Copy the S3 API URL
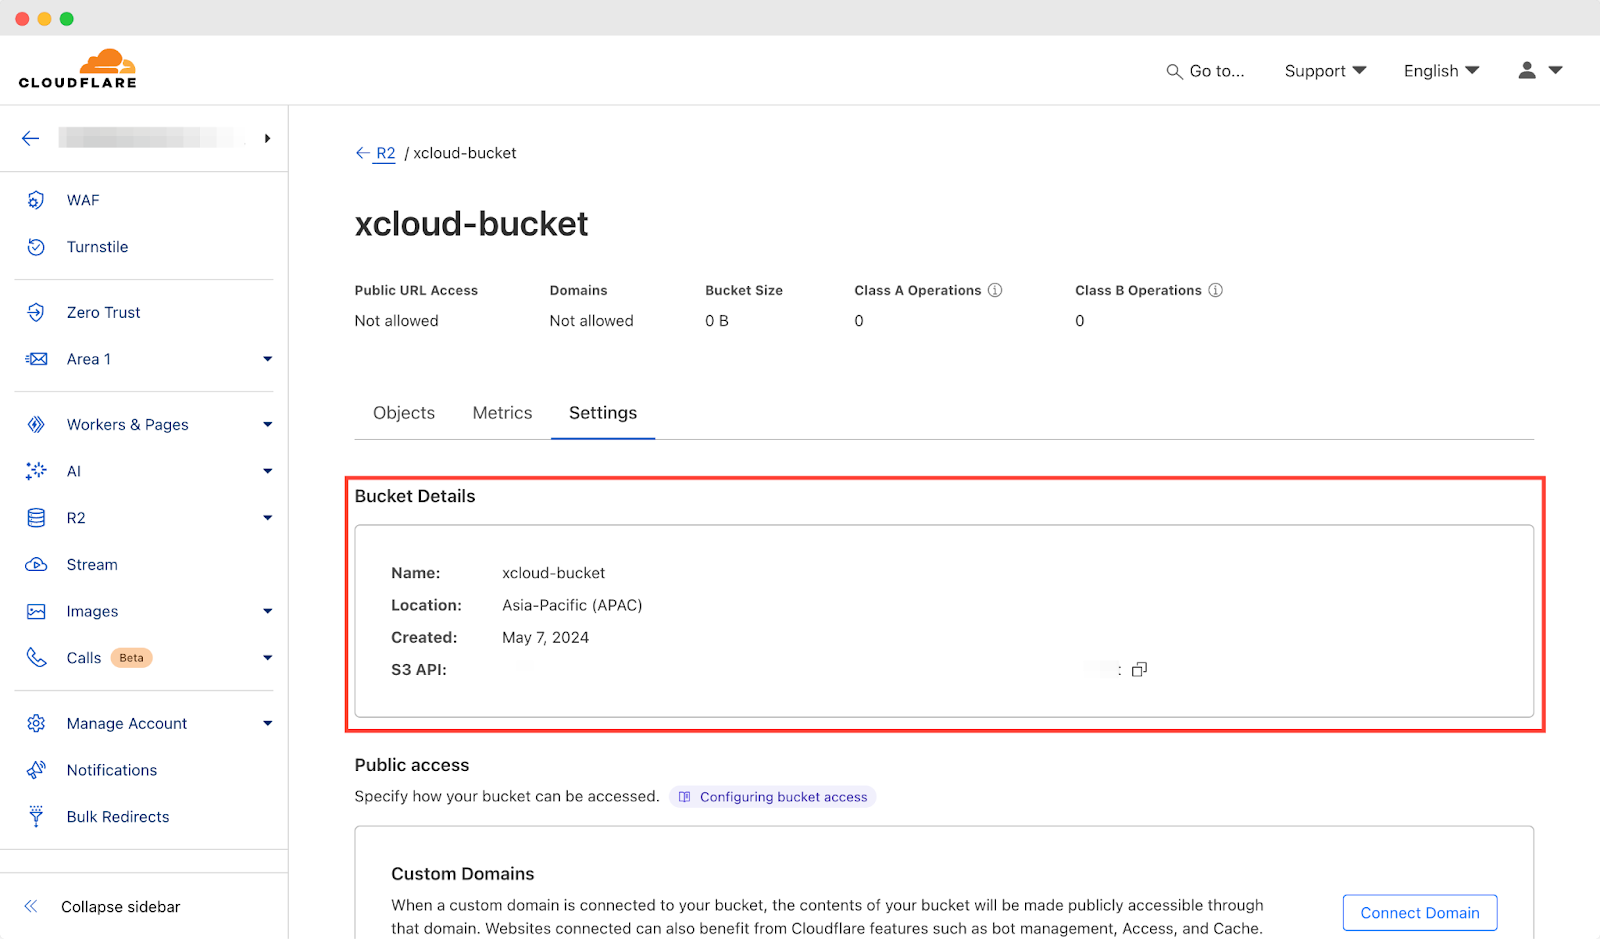The image size is (1600, 939). pos(1139,670)
